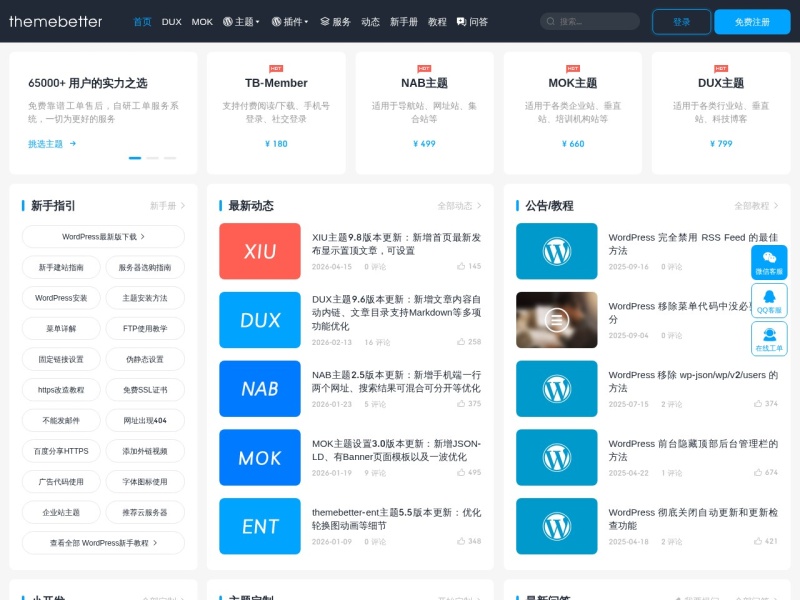
Task: Like the 隐藏顶部管理栏 post (674 thumbs-up)
Action: click(766, 472)
